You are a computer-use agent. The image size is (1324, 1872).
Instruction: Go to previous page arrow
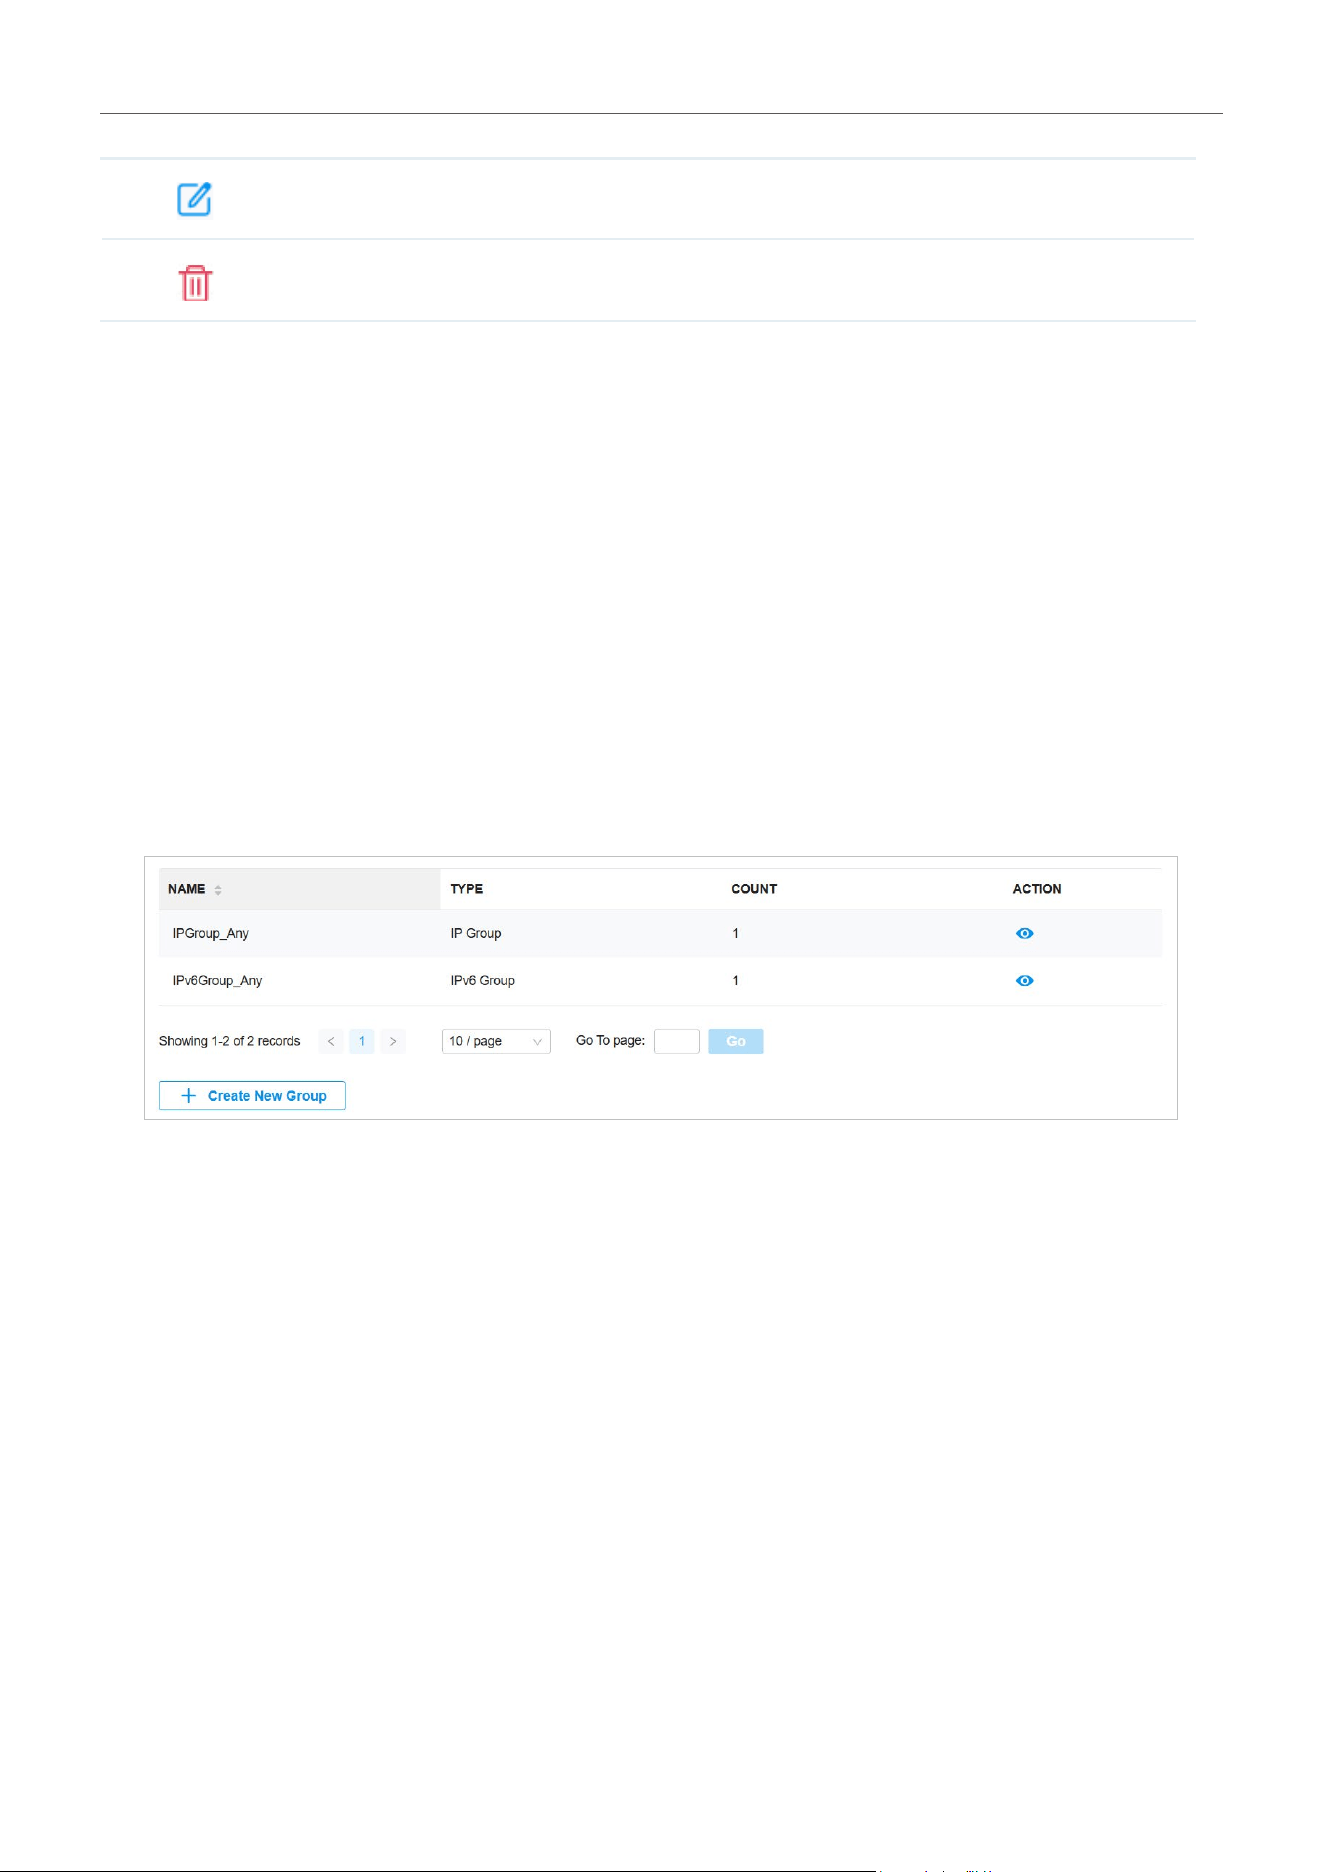click(x=331, y=1041)
